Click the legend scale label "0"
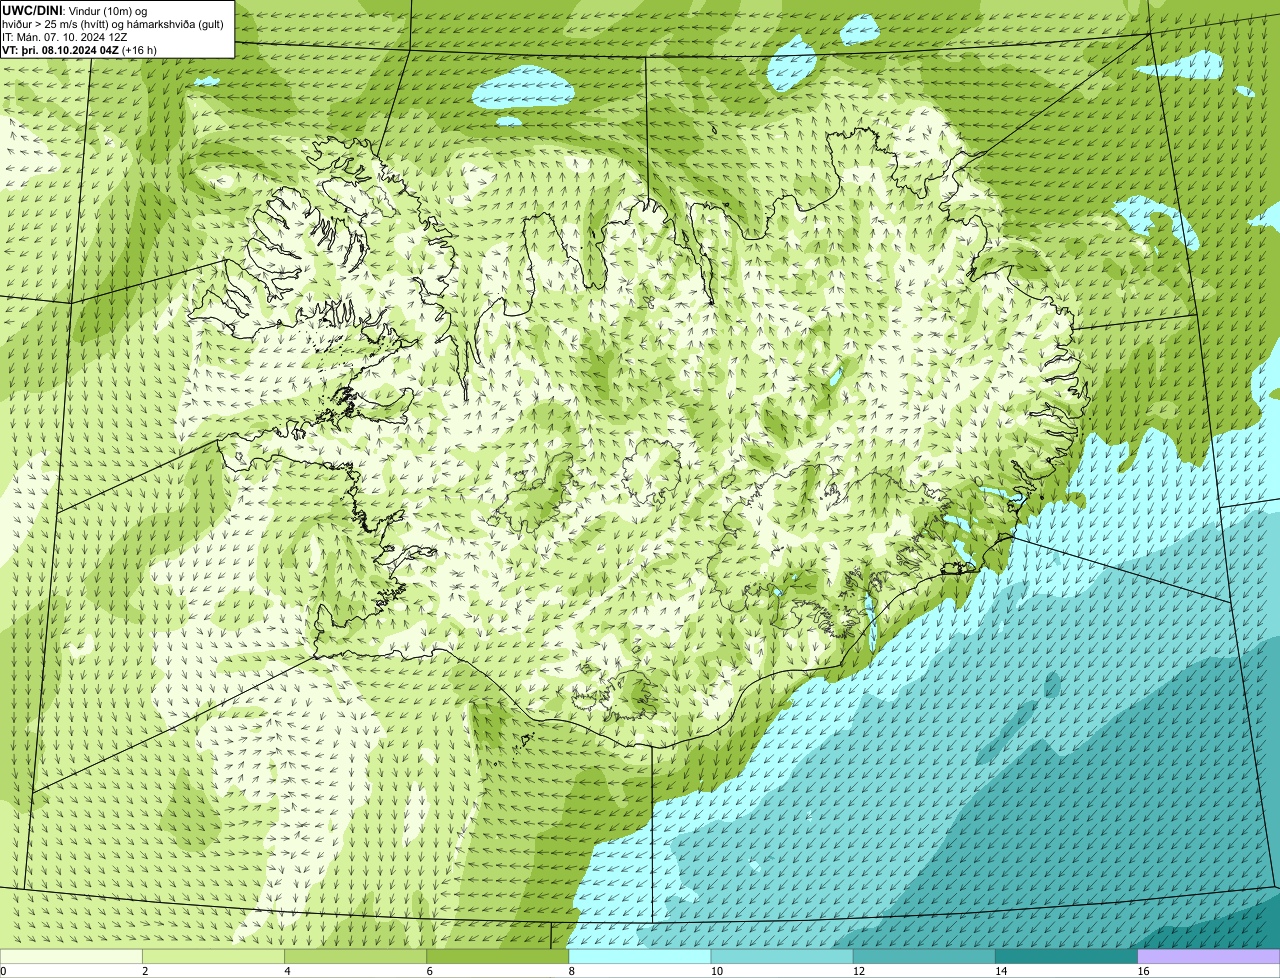This screenshot has width=1280, height=978. pyautogui.click(x=3, y=971)
